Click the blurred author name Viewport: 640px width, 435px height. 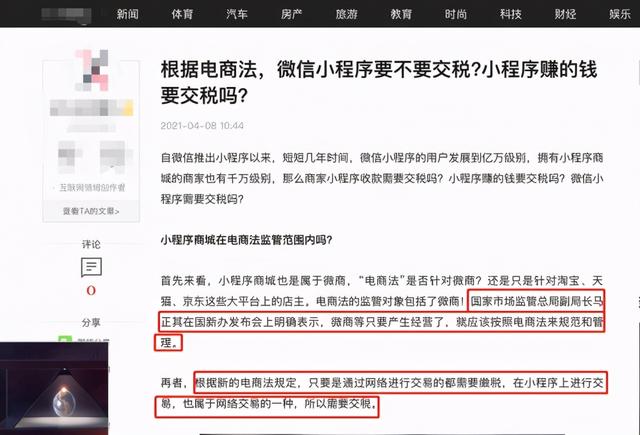pyautogui.click(x=91, y=108)
